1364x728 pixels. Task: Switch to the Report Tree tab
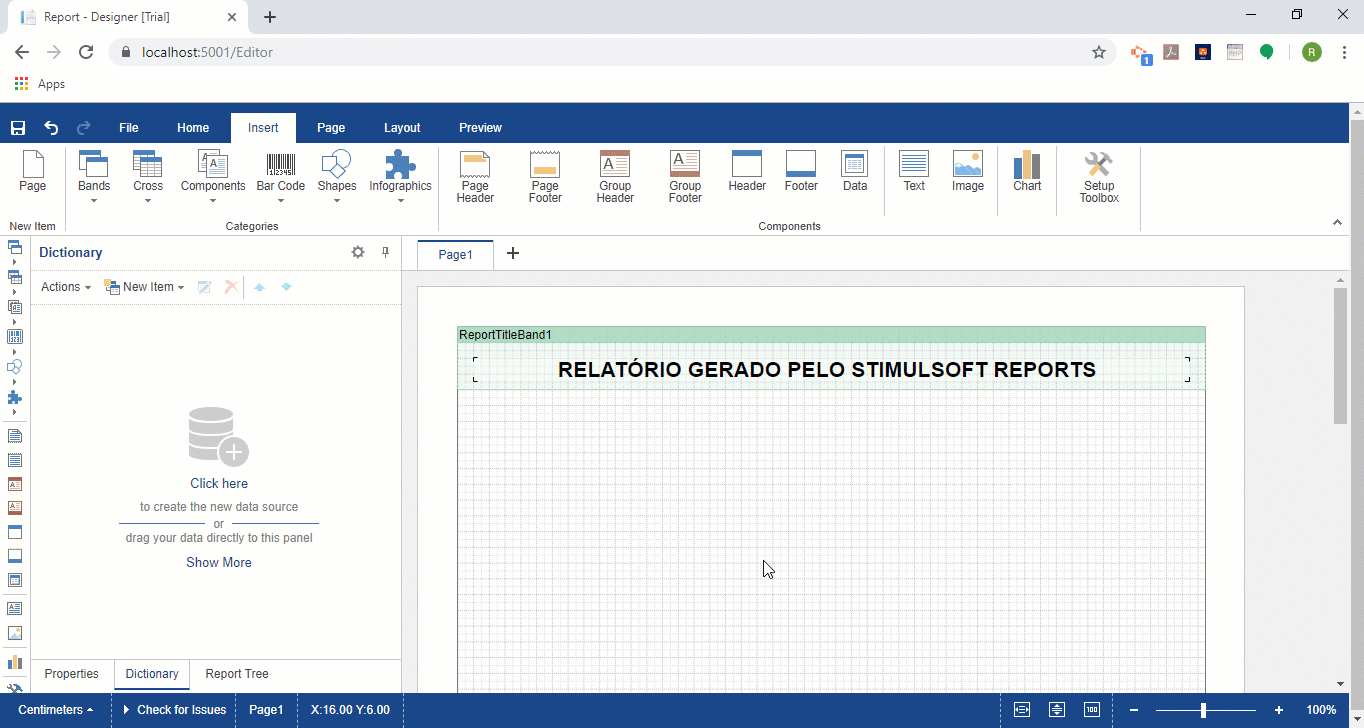(237, 674)
